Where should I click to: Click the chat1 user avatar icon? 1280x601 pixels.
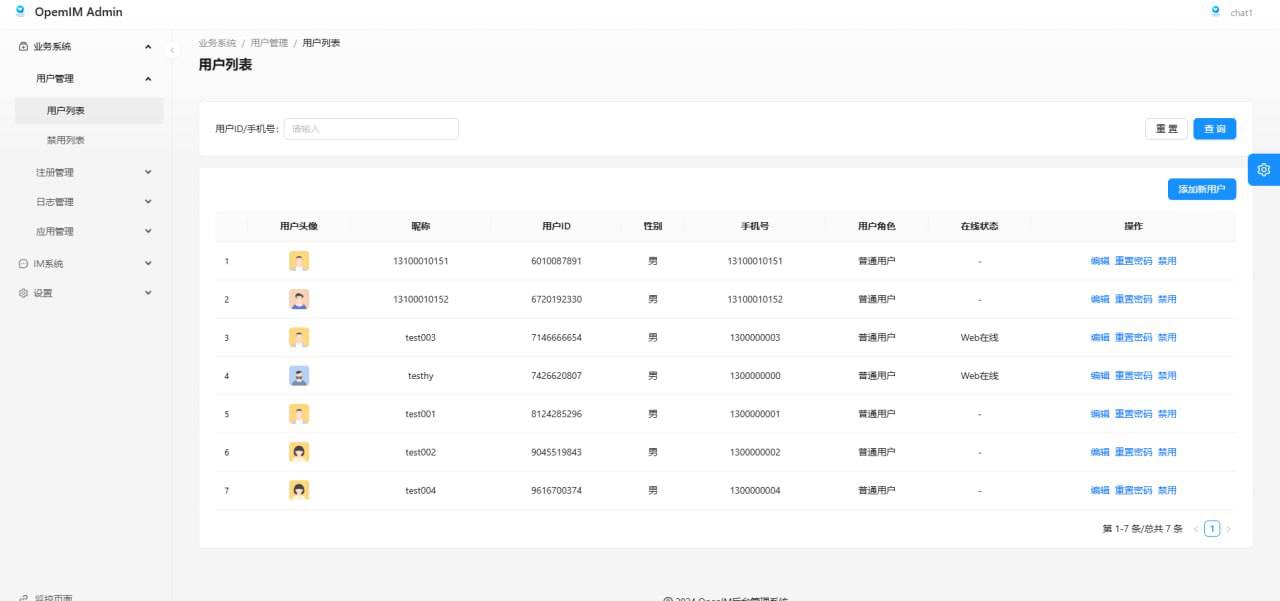coord(1215,12)
